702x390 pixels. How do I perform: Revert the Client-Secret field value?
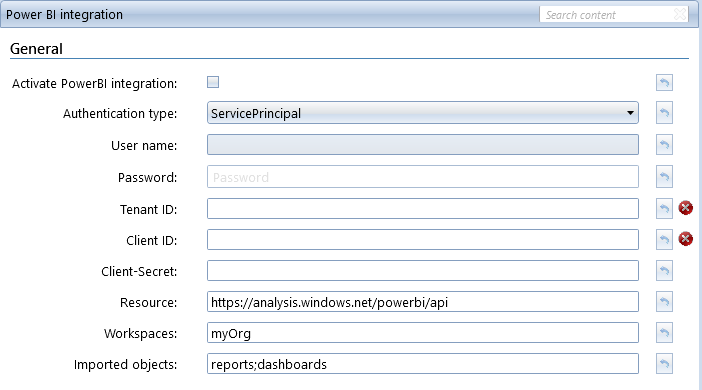[664, 271]
